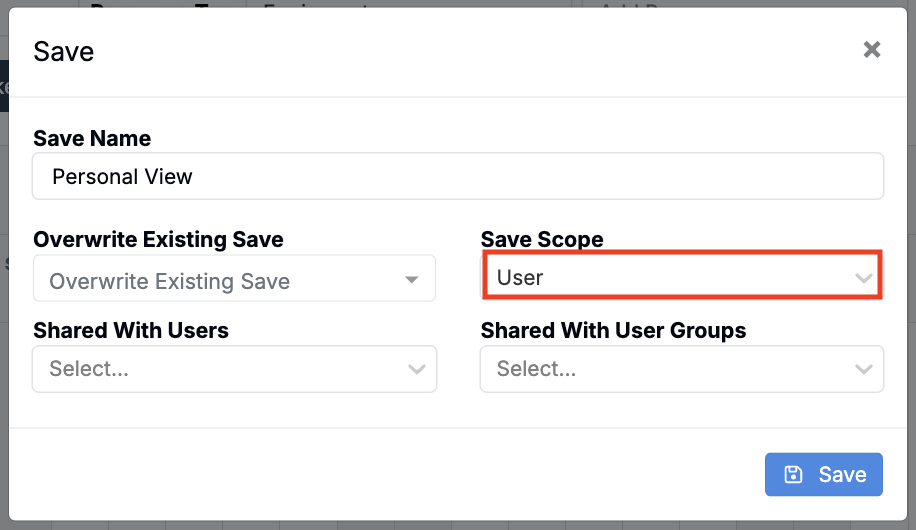Click the Shared With User Groups chevron

(x=864, y=369)
